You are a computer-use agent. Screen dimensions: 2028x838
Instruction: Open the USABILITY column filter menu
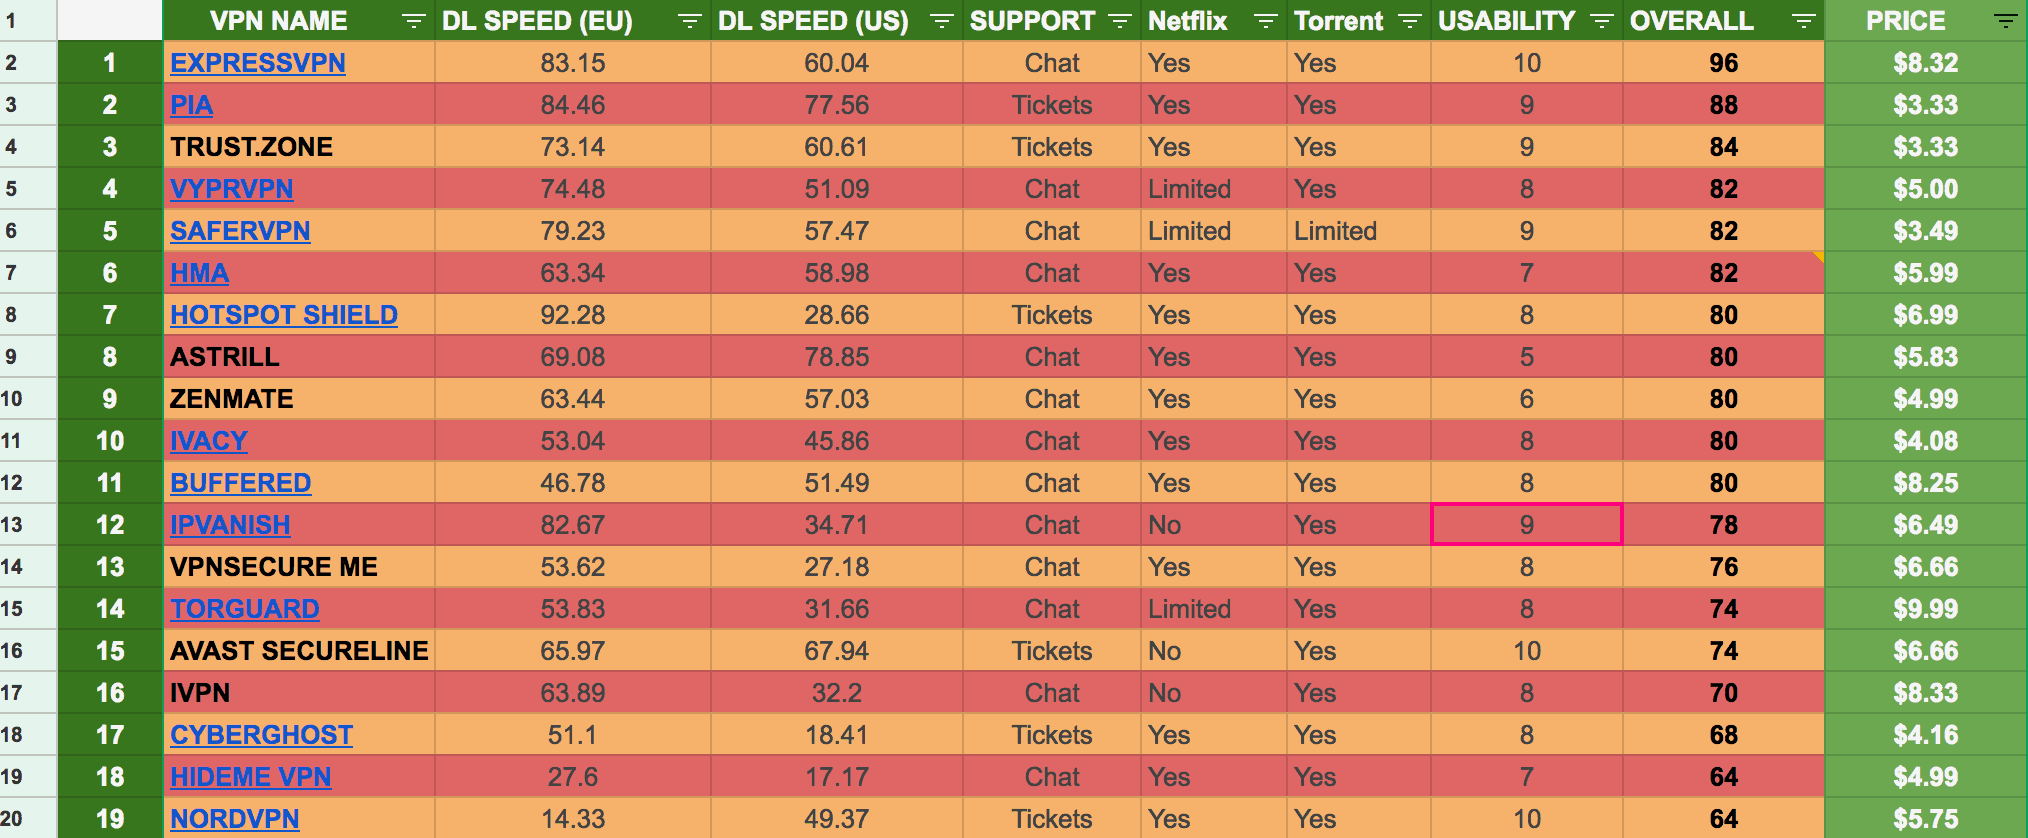[x=1602, y=21]
